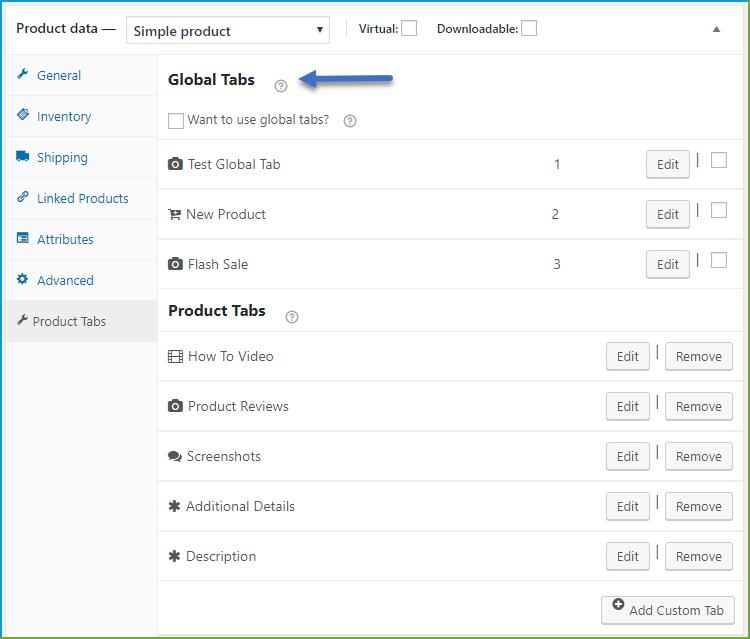
Task: Collapse the Product data panel triangle
Action: tap(716, 29)
